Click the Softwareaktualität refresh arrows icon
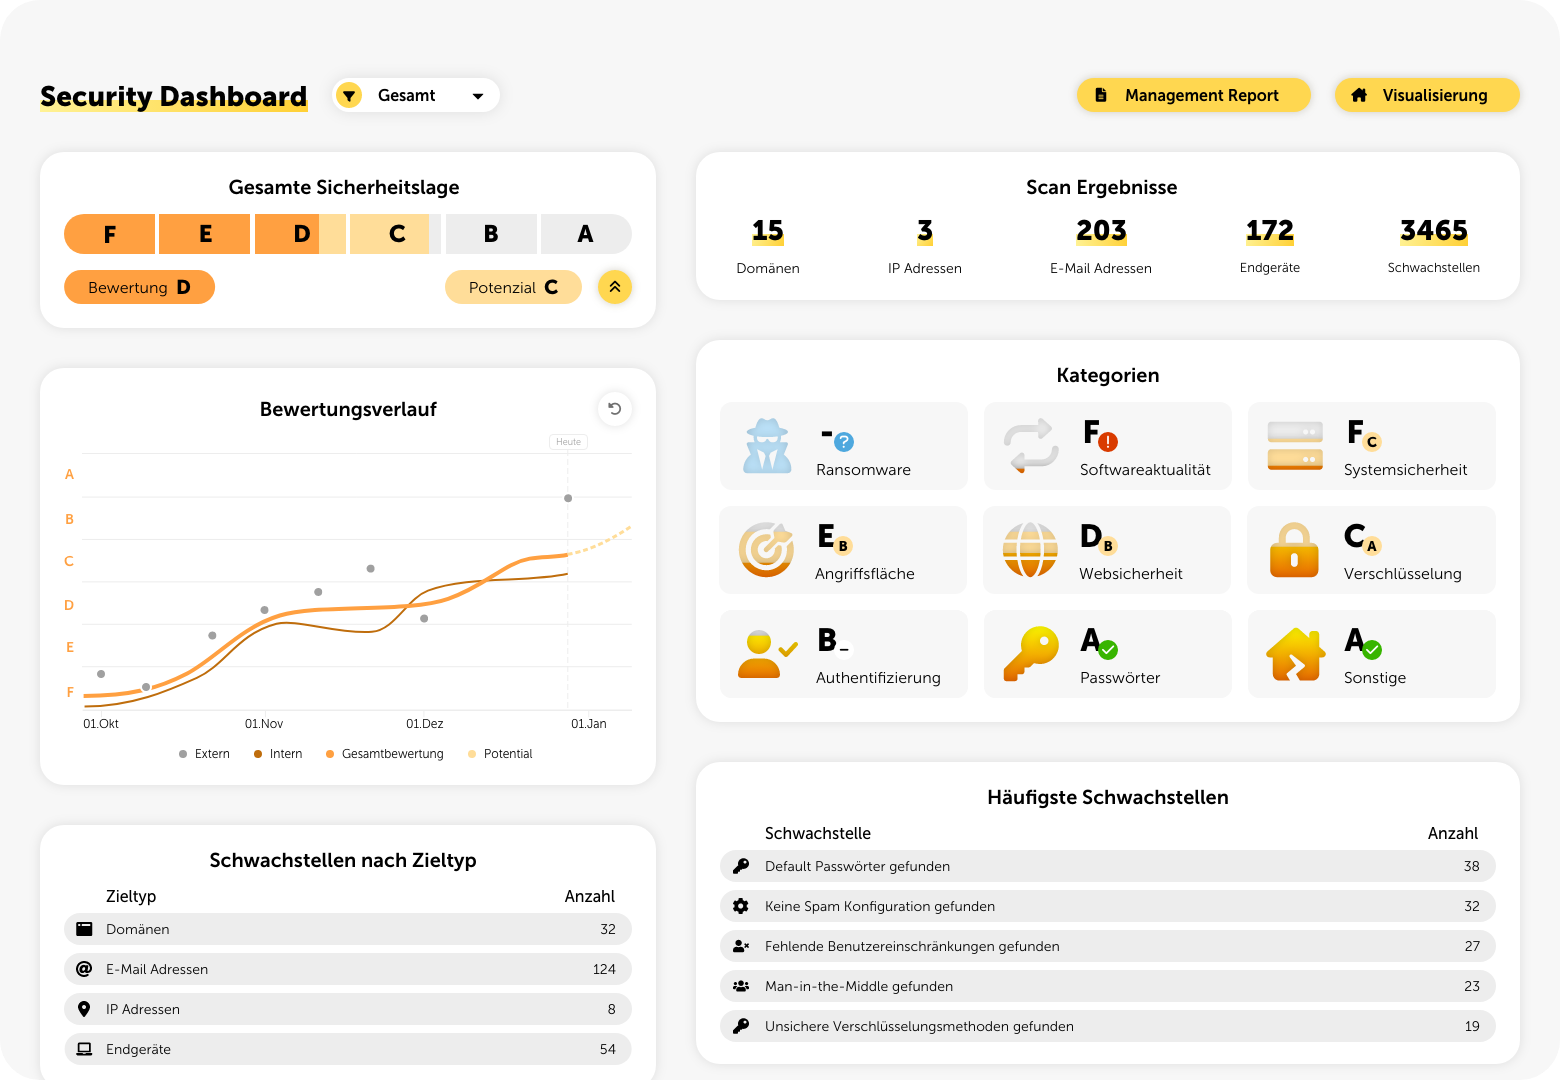Screen dimensions: 1560x1080 click(x=1031, y=446)
